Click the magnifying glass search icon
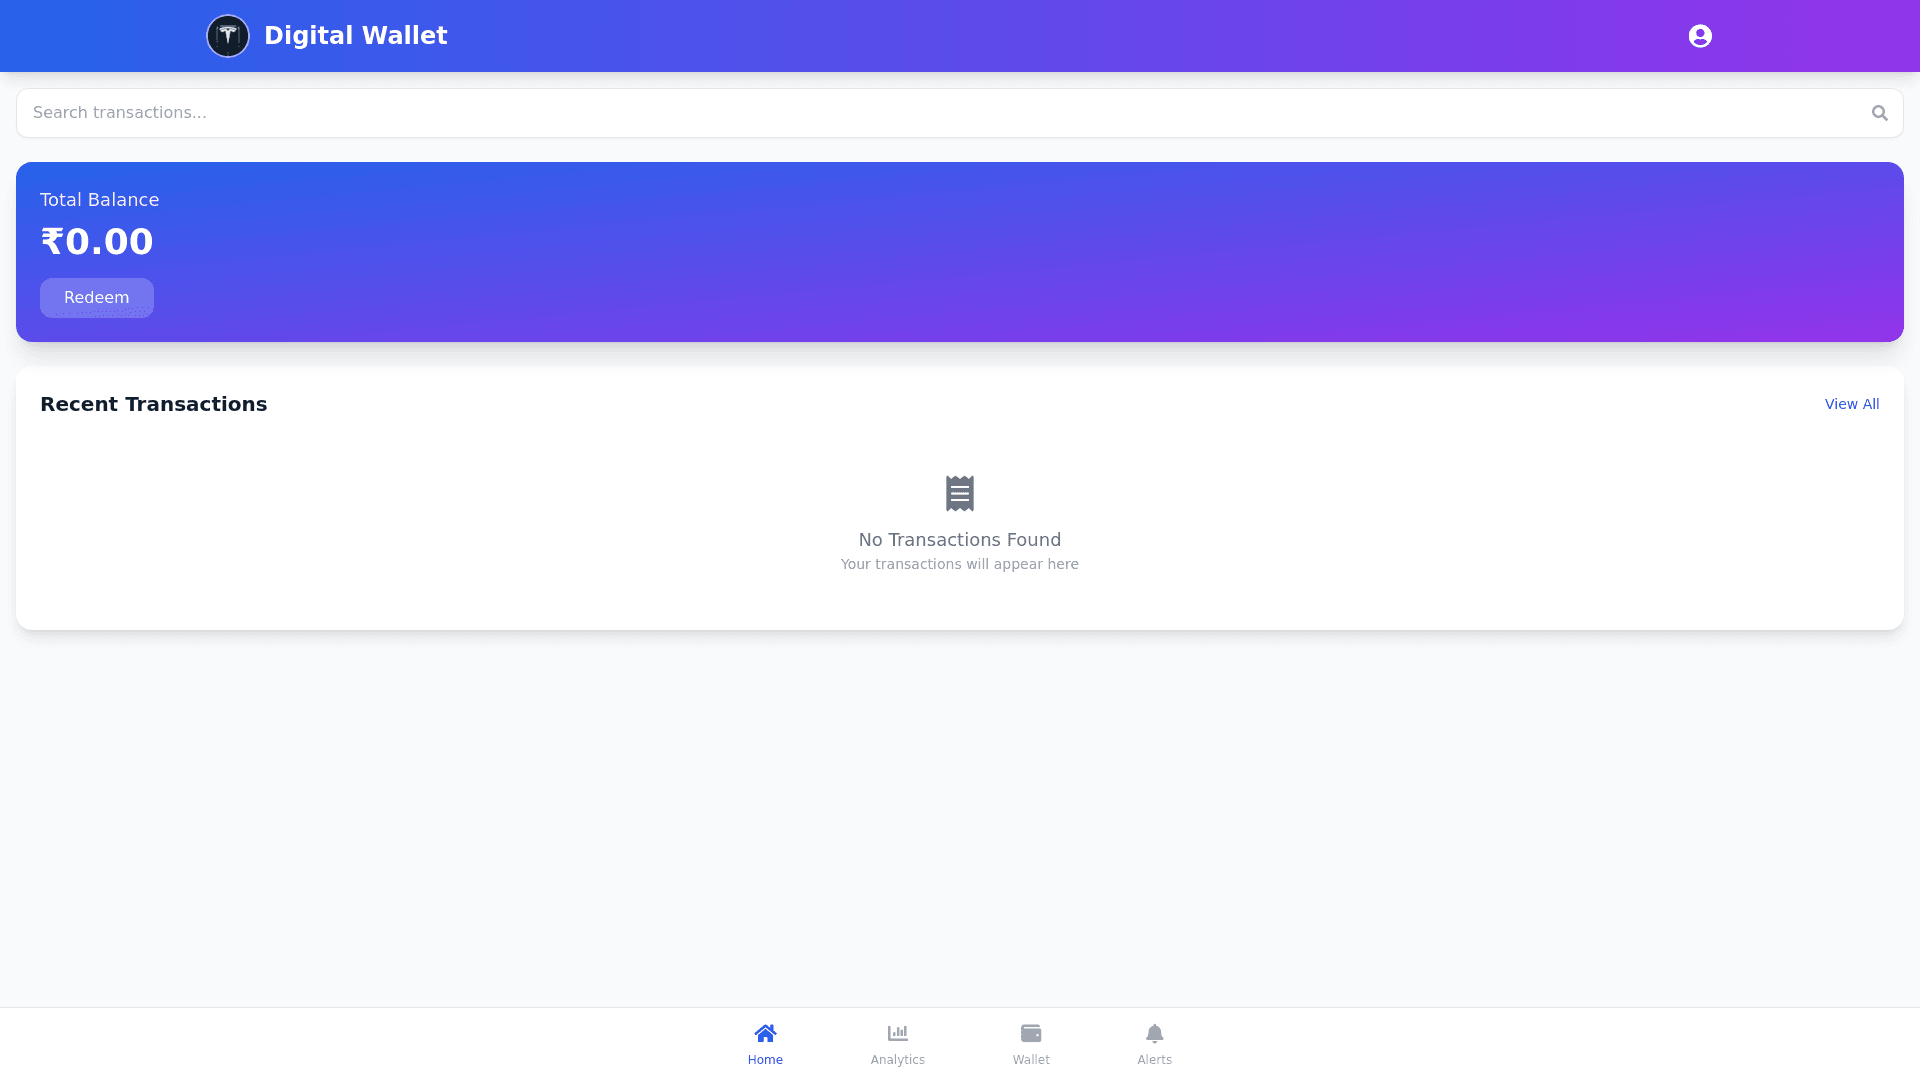This screenshot has width=1920, height=1080. tap(1880, 113)
